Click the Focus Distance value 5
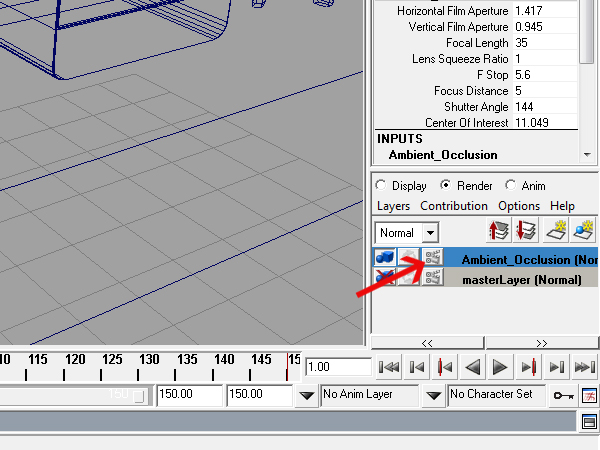600x450 pixels. tap(545, 91)
